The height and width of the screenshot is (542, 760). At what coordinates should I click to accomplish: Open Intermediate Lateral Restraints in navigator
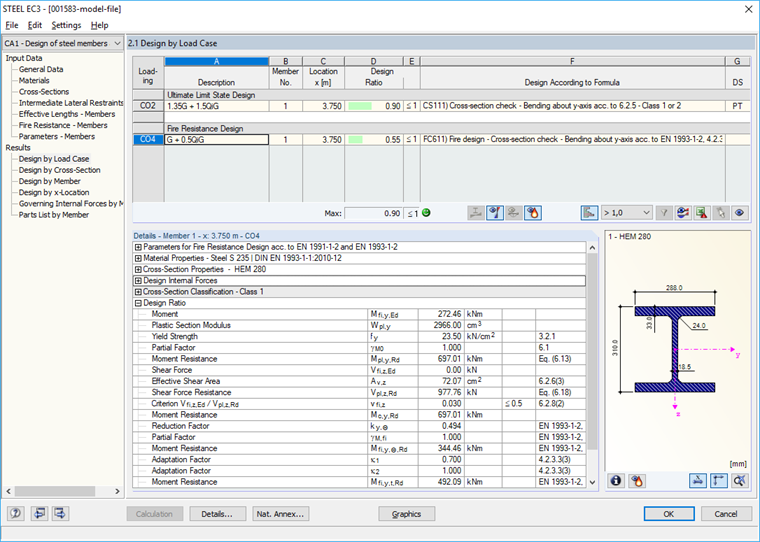point(71,103)
